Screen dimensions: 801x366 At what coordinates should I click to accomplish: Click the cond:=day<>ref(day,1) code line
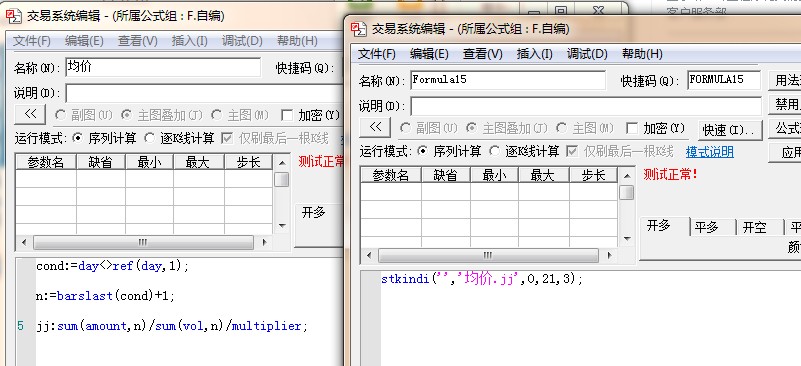(112, 266)
